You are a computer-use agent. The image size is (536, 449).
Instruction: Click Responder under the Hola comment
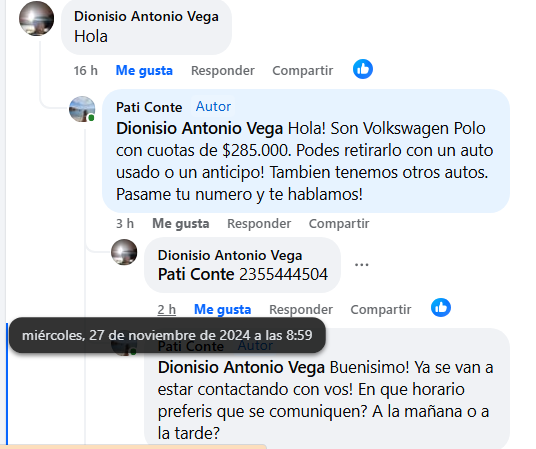click(x=223, y=71)
